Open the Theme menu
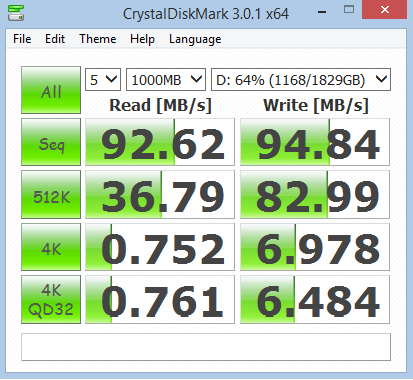This screenshot has height=380, width=413. [x=98, y=39]
